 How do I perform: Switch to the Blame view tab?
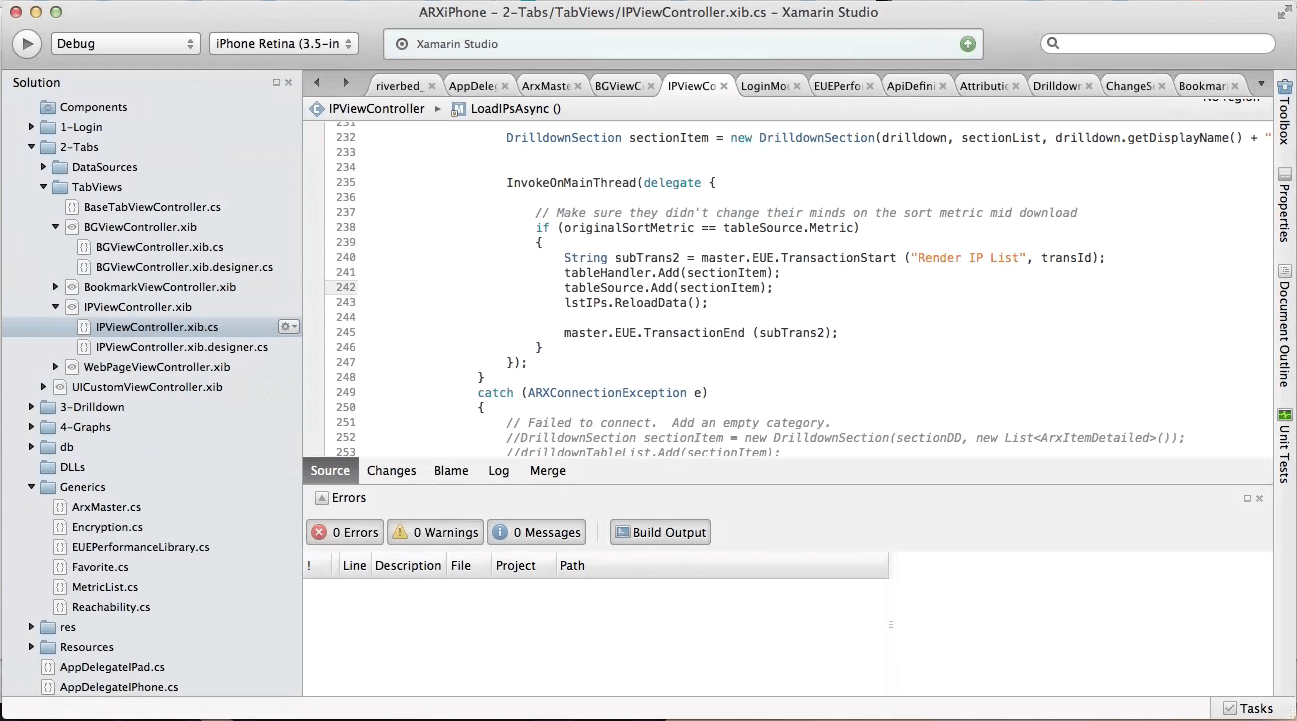point(451,470)
